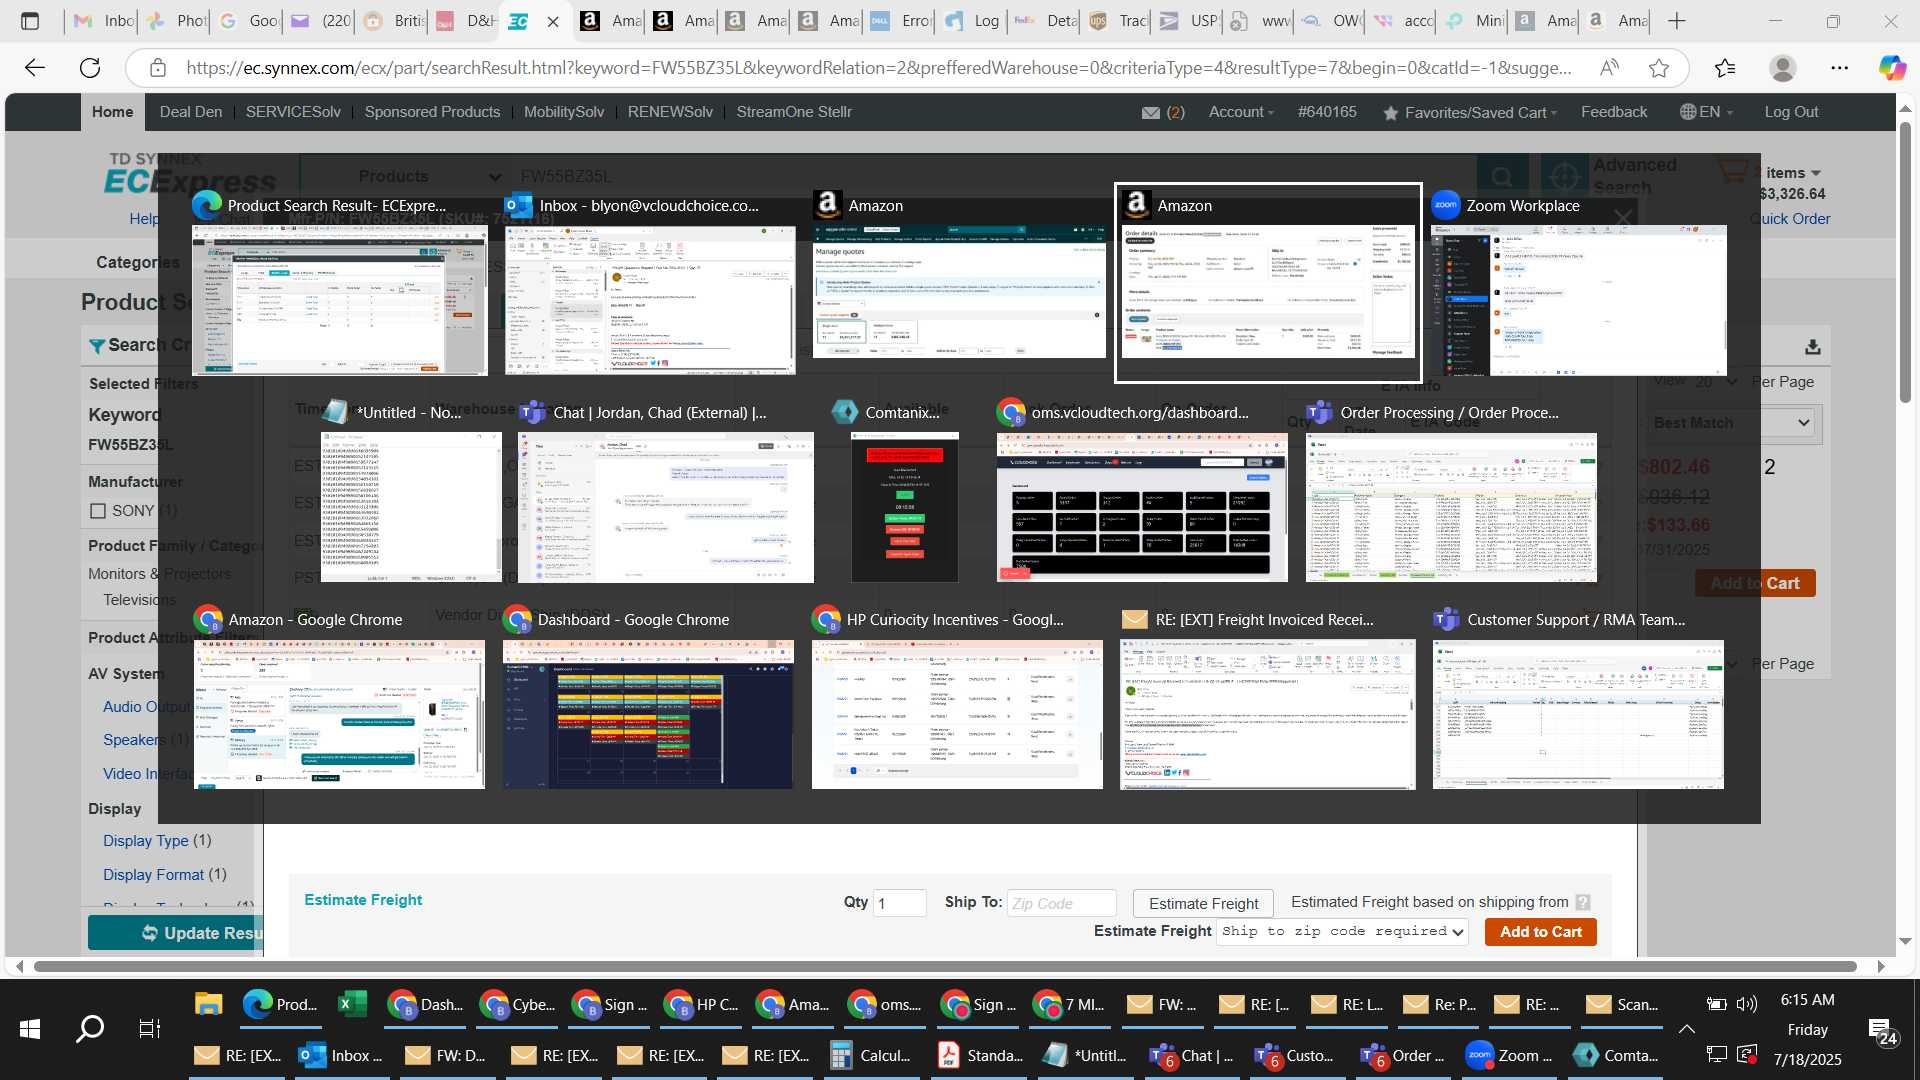The height and width of the screenshot is (1080, 1920).
Task: Expand the Account dropdown in navbar
Action: [1241, 112]
